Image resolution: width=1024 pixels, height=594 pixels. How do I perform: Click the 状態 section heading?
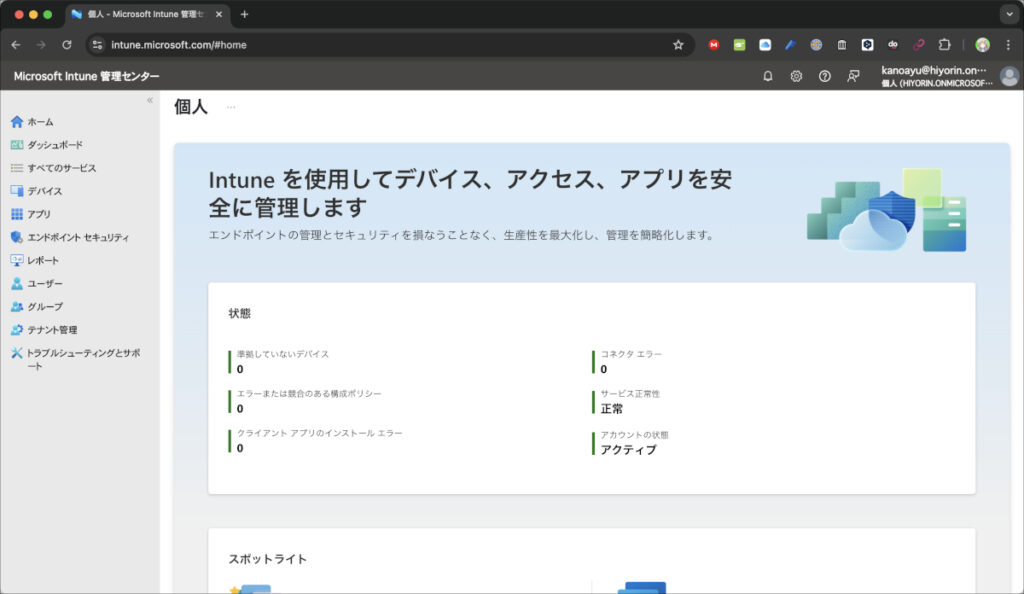240,313
